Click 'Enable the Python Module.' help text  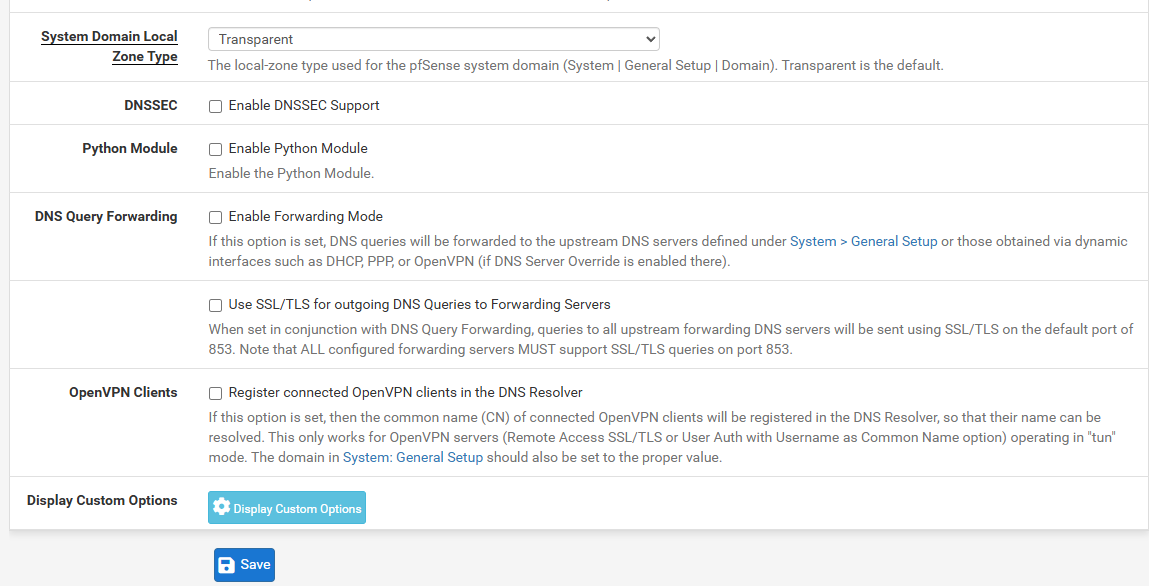[x=291, y=174]
